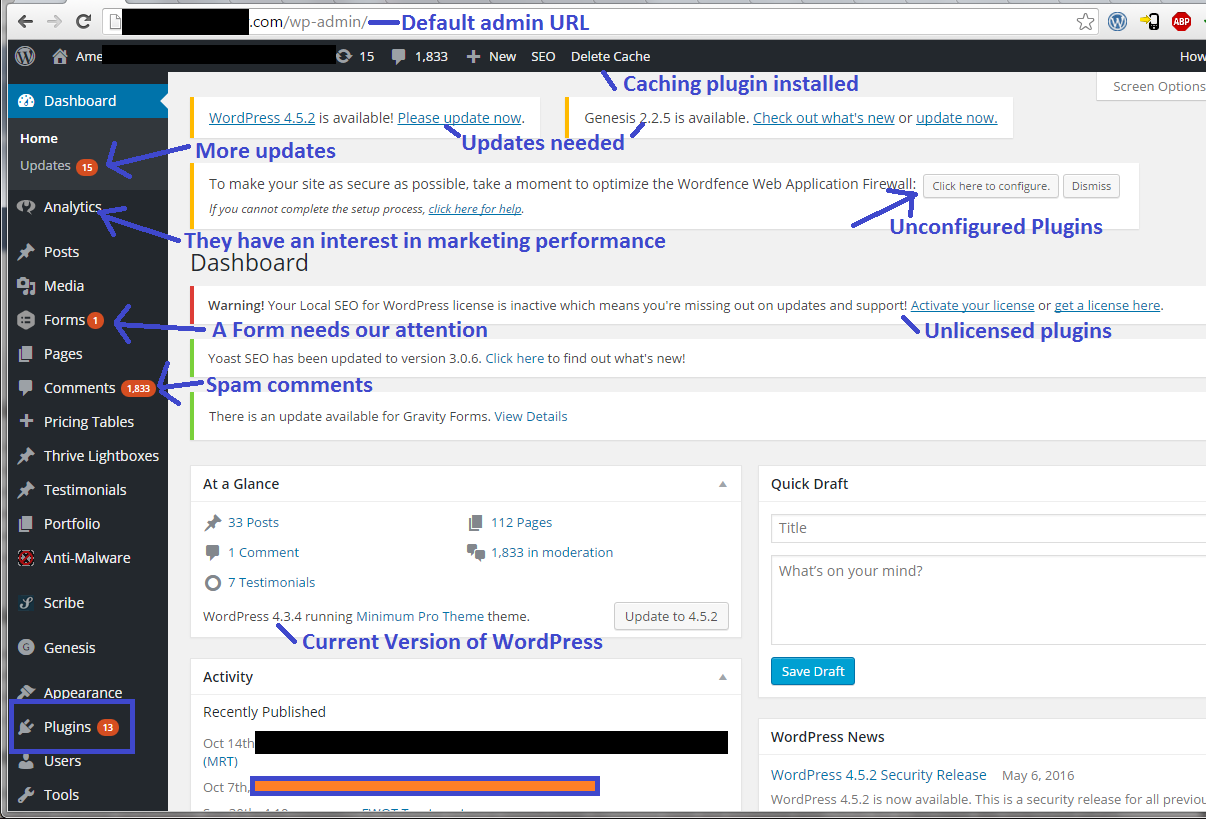Click the Save Draft button

[x=813, y=671]
